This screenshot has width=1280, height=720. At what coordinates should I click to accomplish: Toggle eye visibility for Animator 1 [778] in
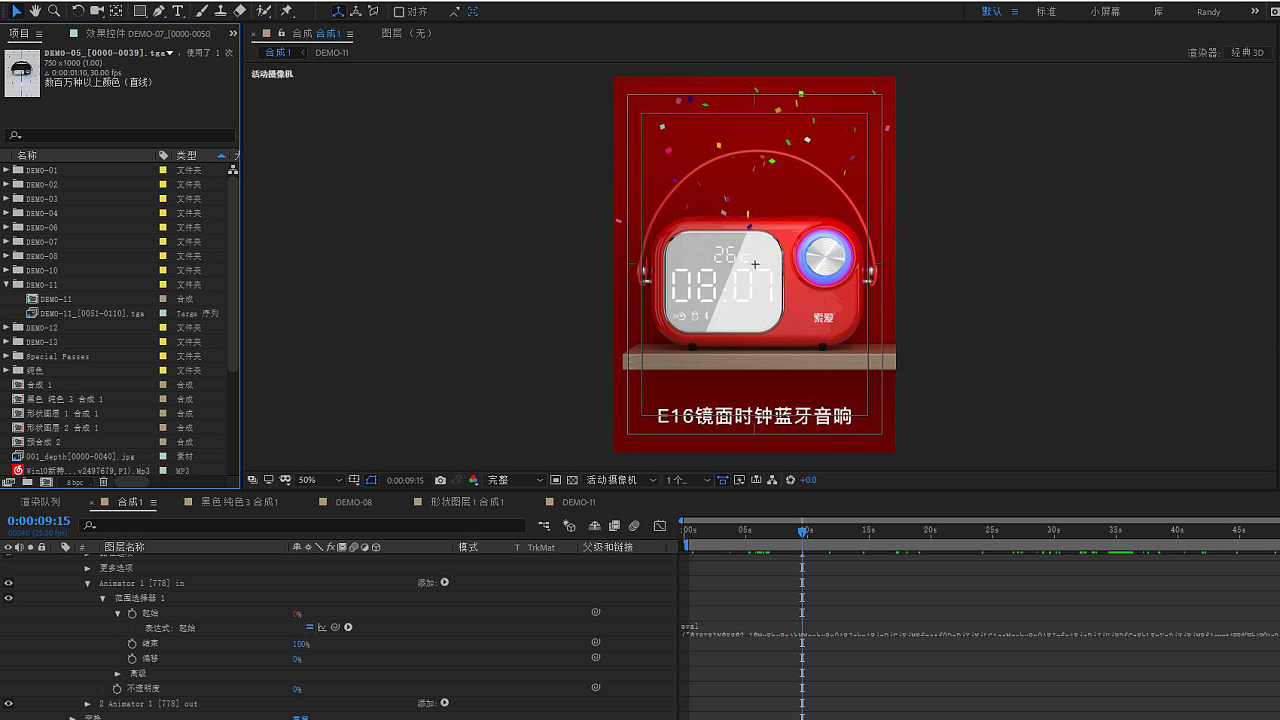[9, 583]
